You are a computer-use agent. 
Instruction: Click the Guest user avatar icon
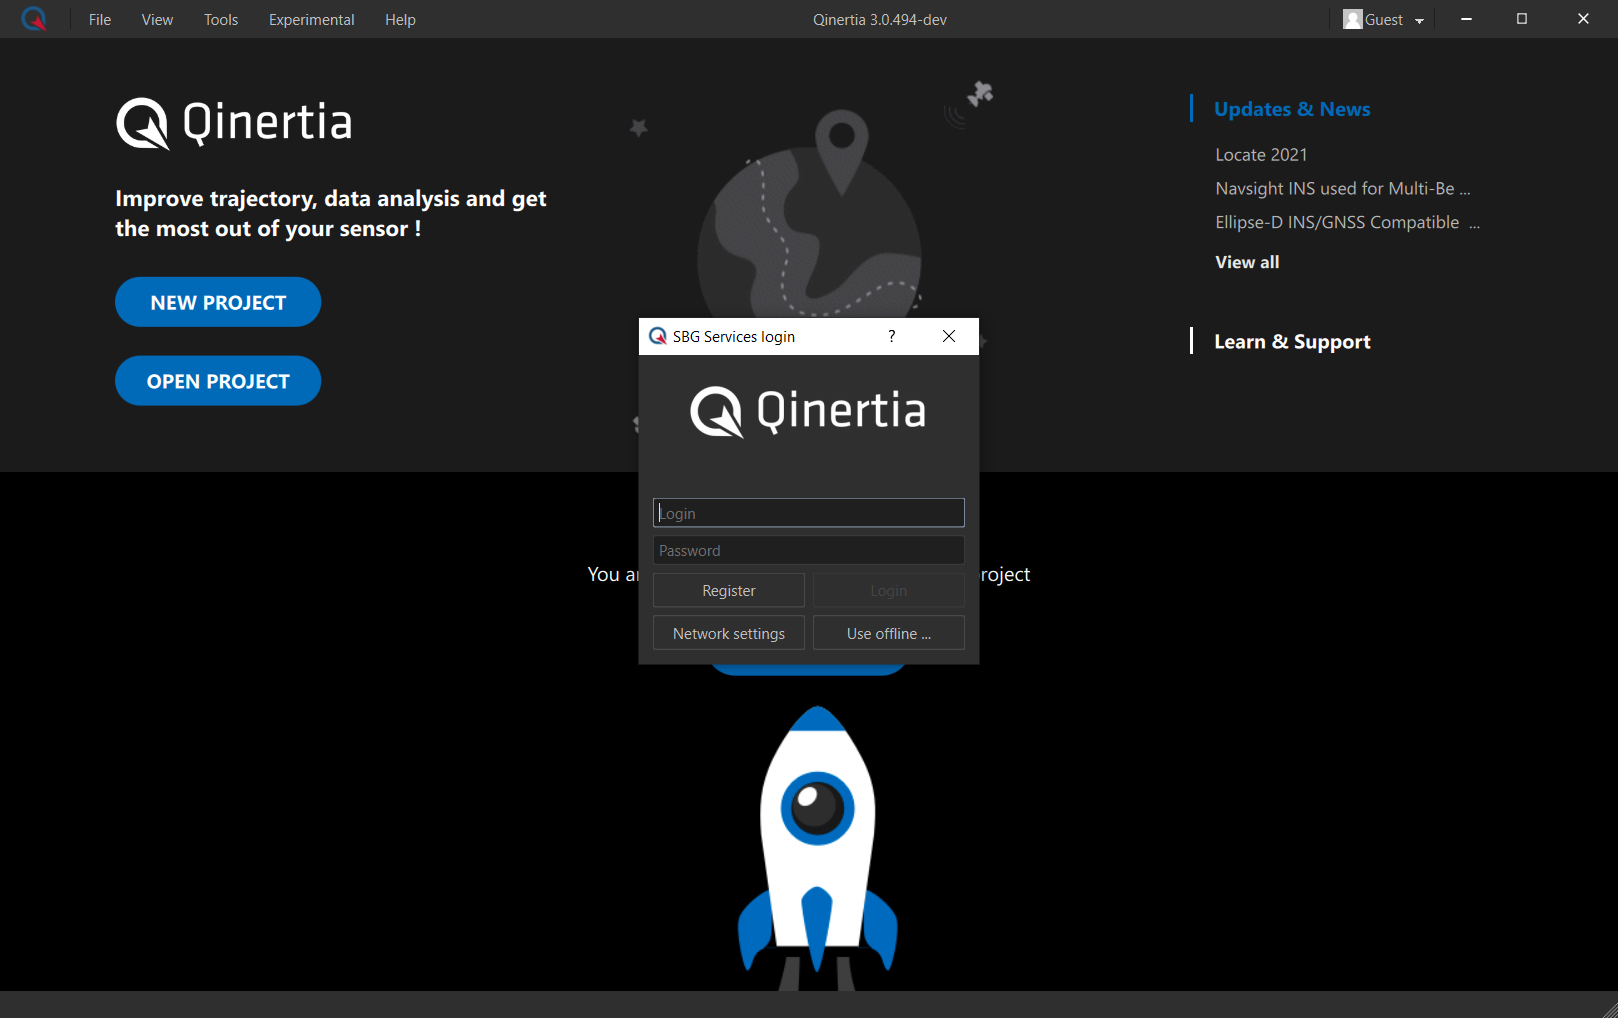pos(1352,19)
